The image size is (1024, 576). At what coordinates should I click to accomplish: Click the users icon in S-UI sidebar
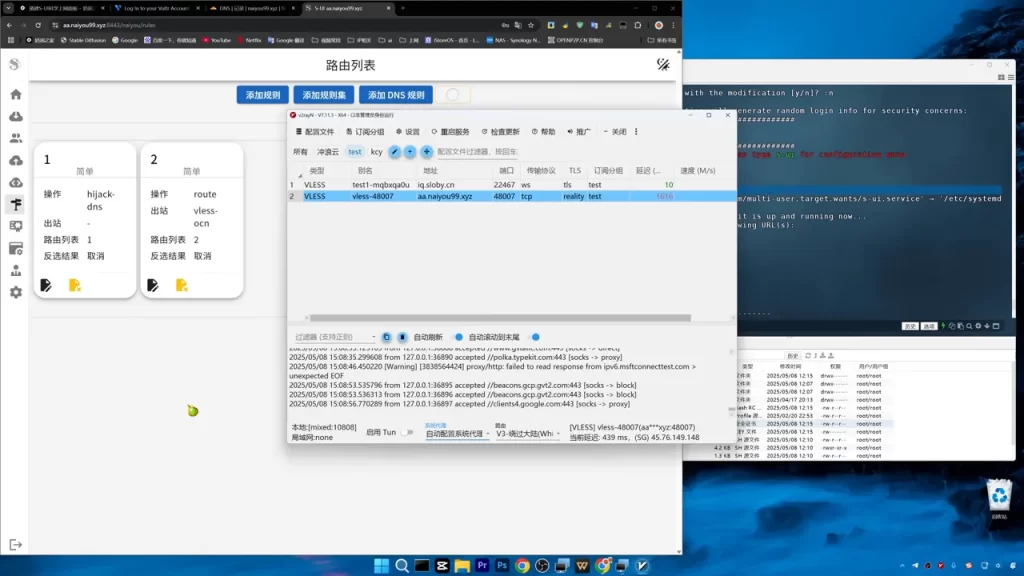point(16,138)
